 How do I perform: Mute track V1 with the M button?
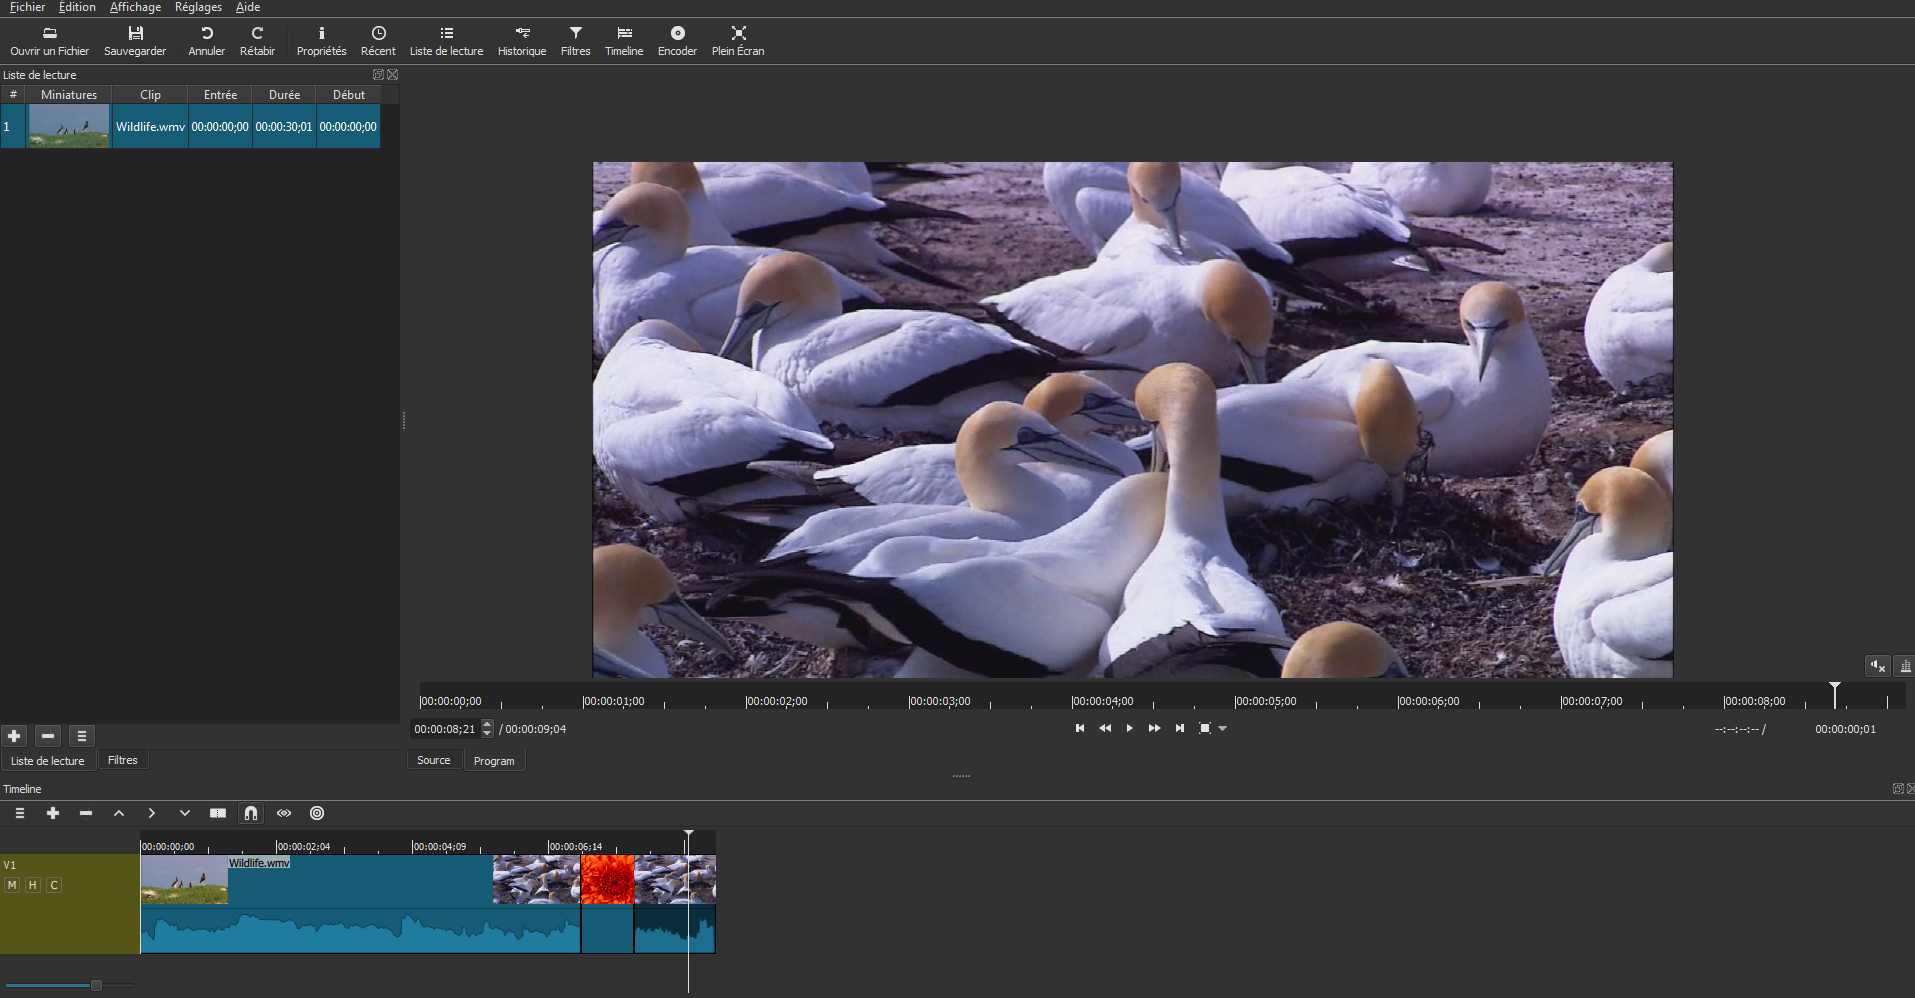(x=12, y=885)
